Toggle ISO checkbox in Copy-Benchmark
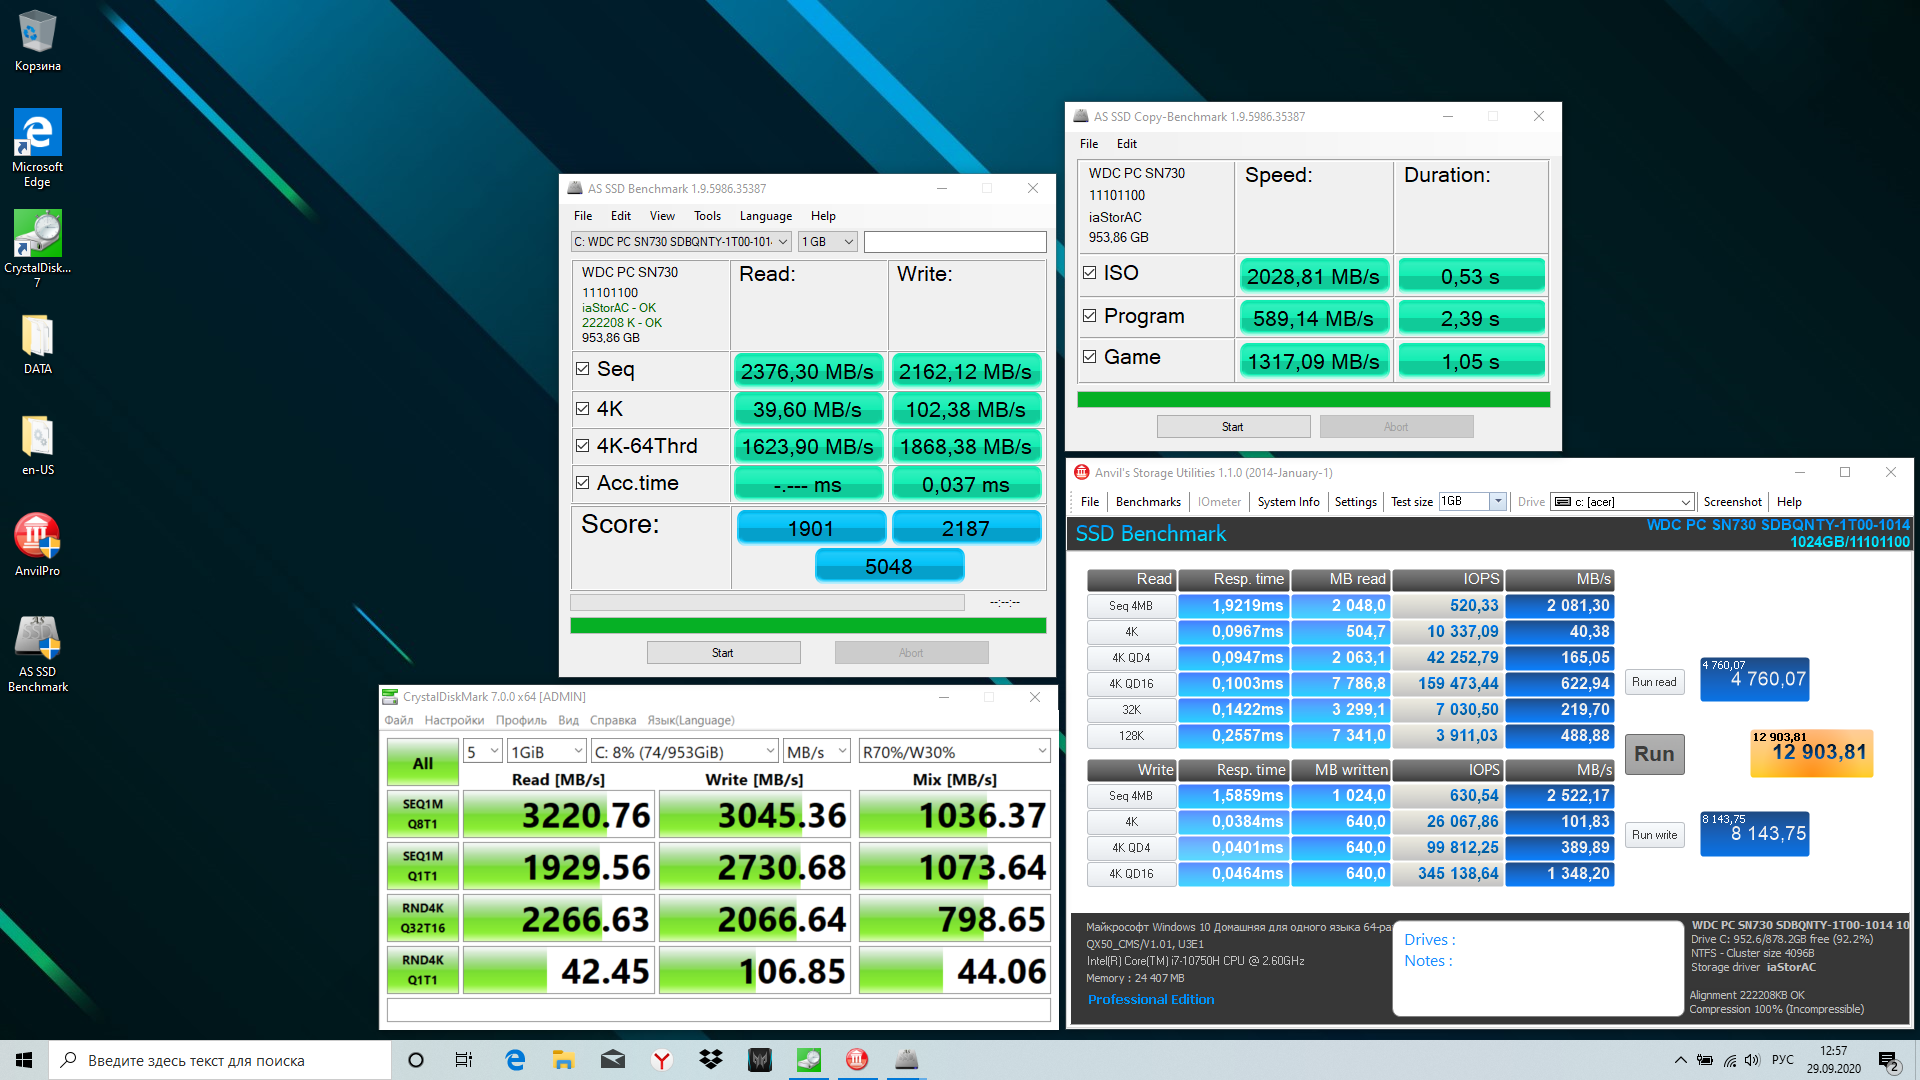Image resolution: width=1920 pixels, height=1080 pixels. coord(1090,272)
